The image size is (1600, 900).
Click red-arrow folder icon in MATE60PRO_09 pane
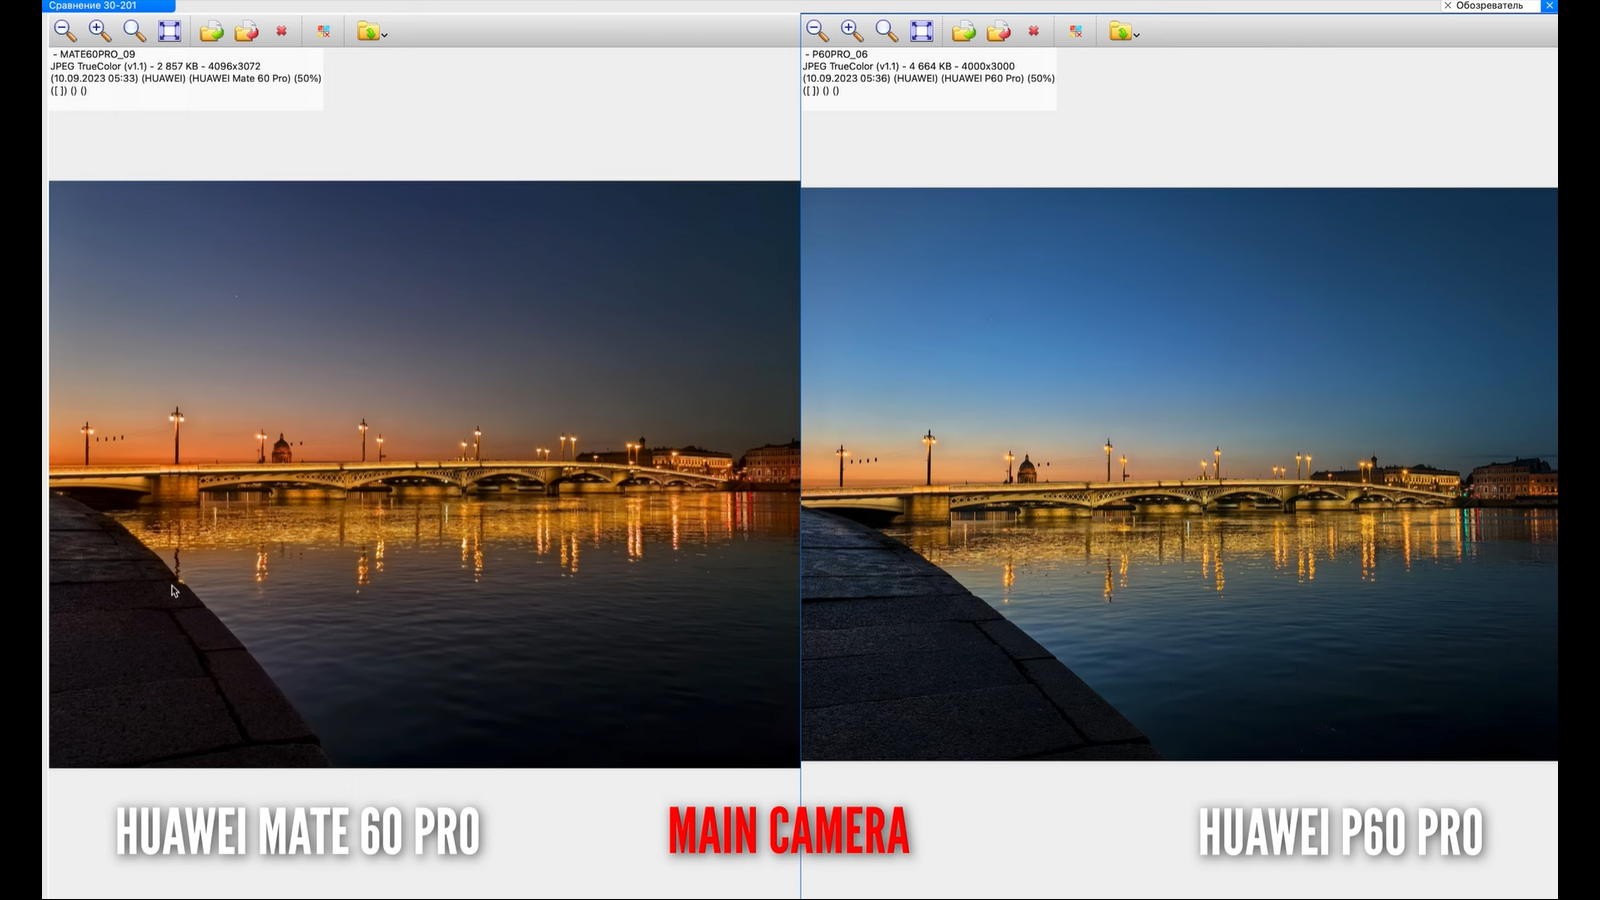coord(246,32)
